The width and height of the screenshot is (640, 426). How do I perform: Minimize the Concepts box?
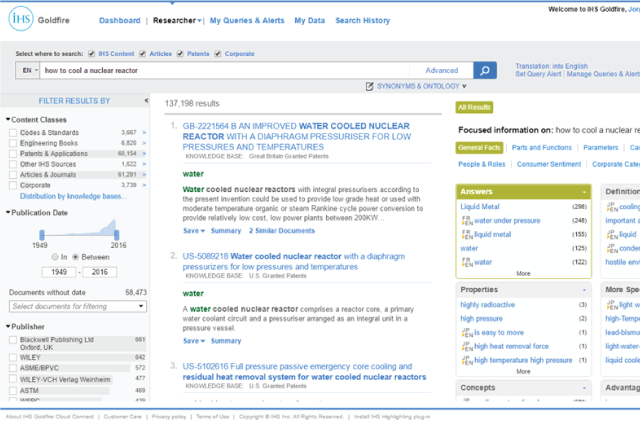pyautogui.click(x=584, y=388)
